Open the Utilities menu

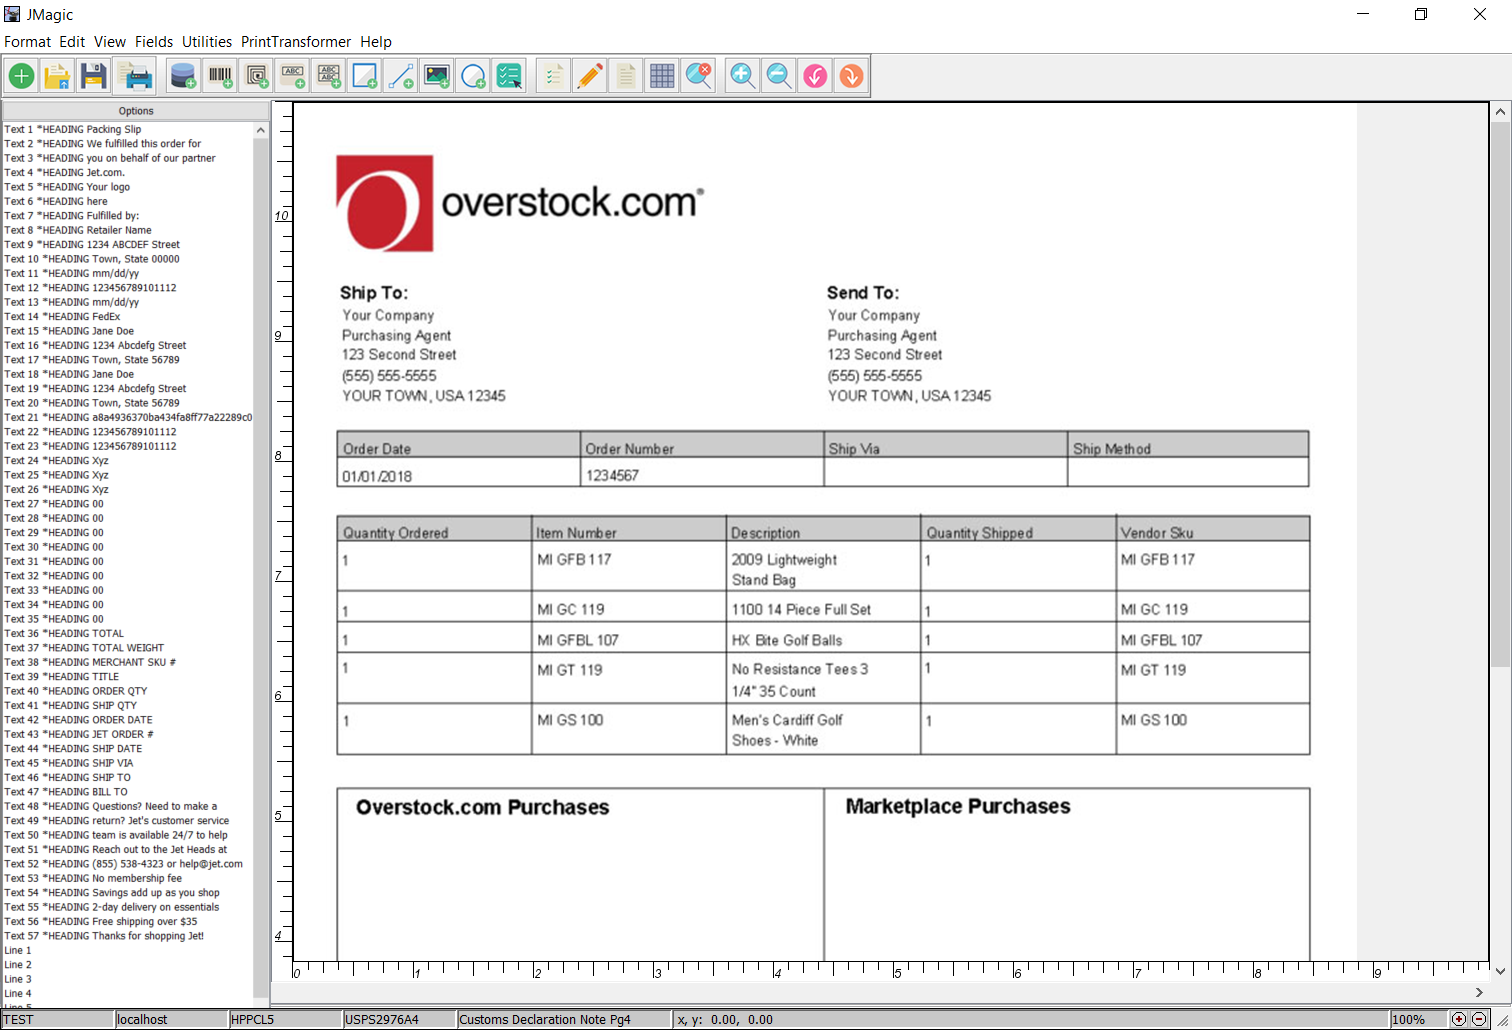[x=207, y=42]
